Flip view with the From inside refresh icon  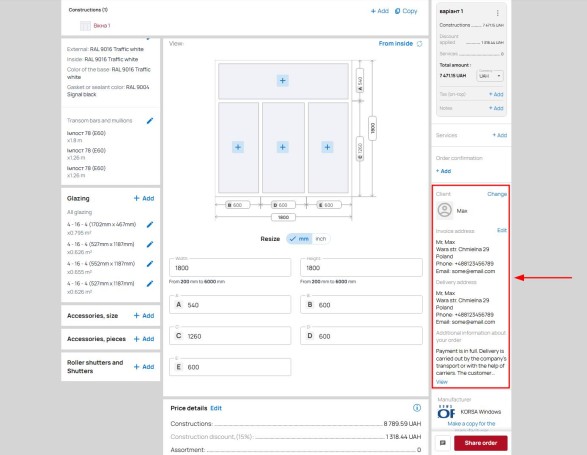pyautogui.click(x=420, y=44)
